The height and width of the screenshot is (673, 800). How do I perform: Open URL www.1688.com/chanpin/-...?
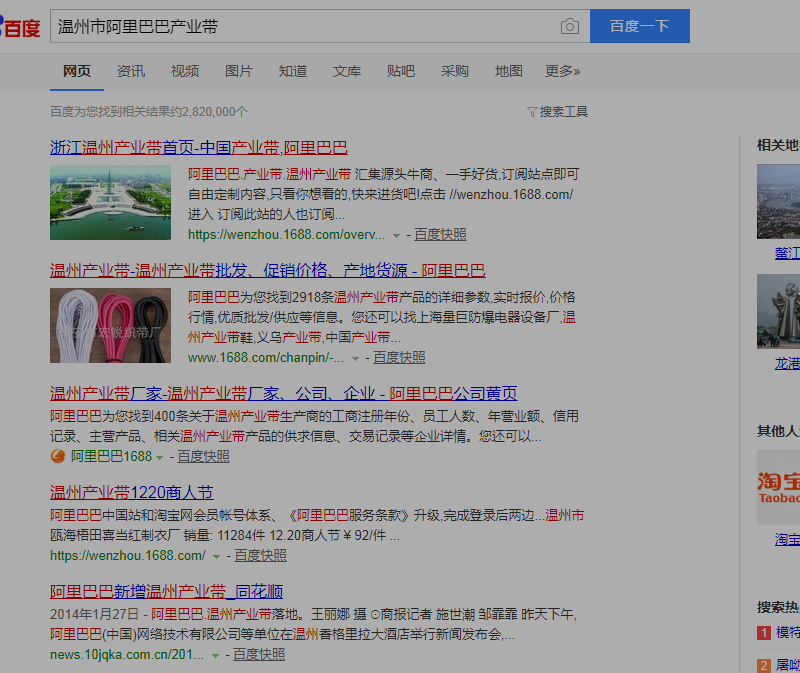(x=266, y=358)
